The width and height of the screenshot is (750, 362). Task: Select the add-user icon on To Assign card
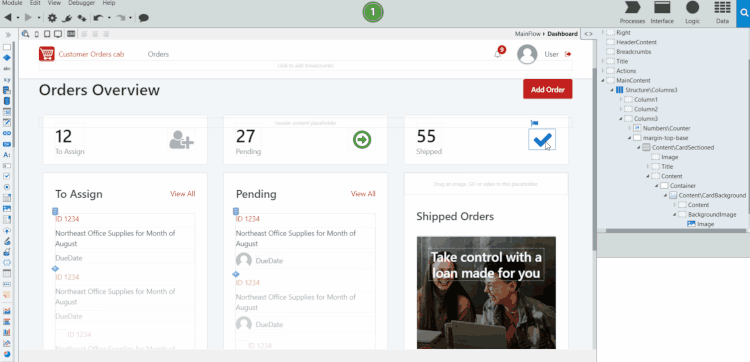181,139
